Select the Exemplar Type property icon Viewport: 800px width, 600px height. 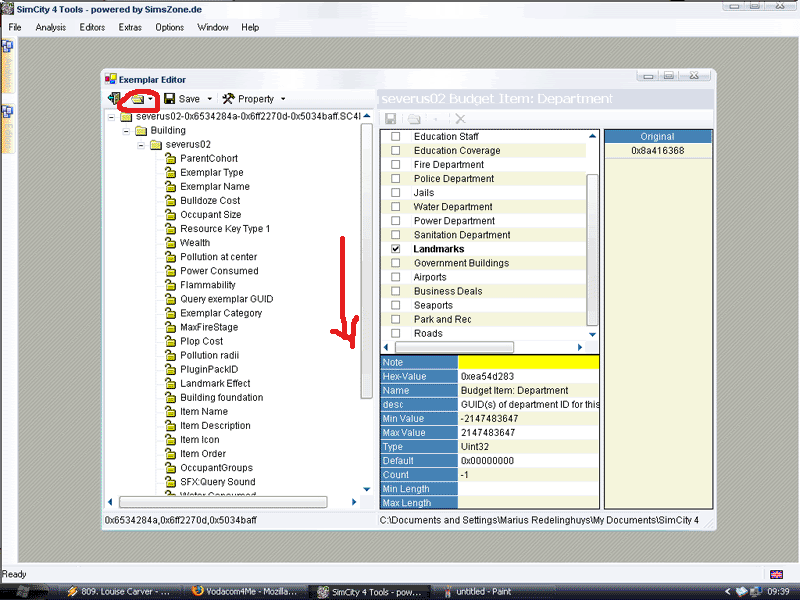tap(170, 172)
